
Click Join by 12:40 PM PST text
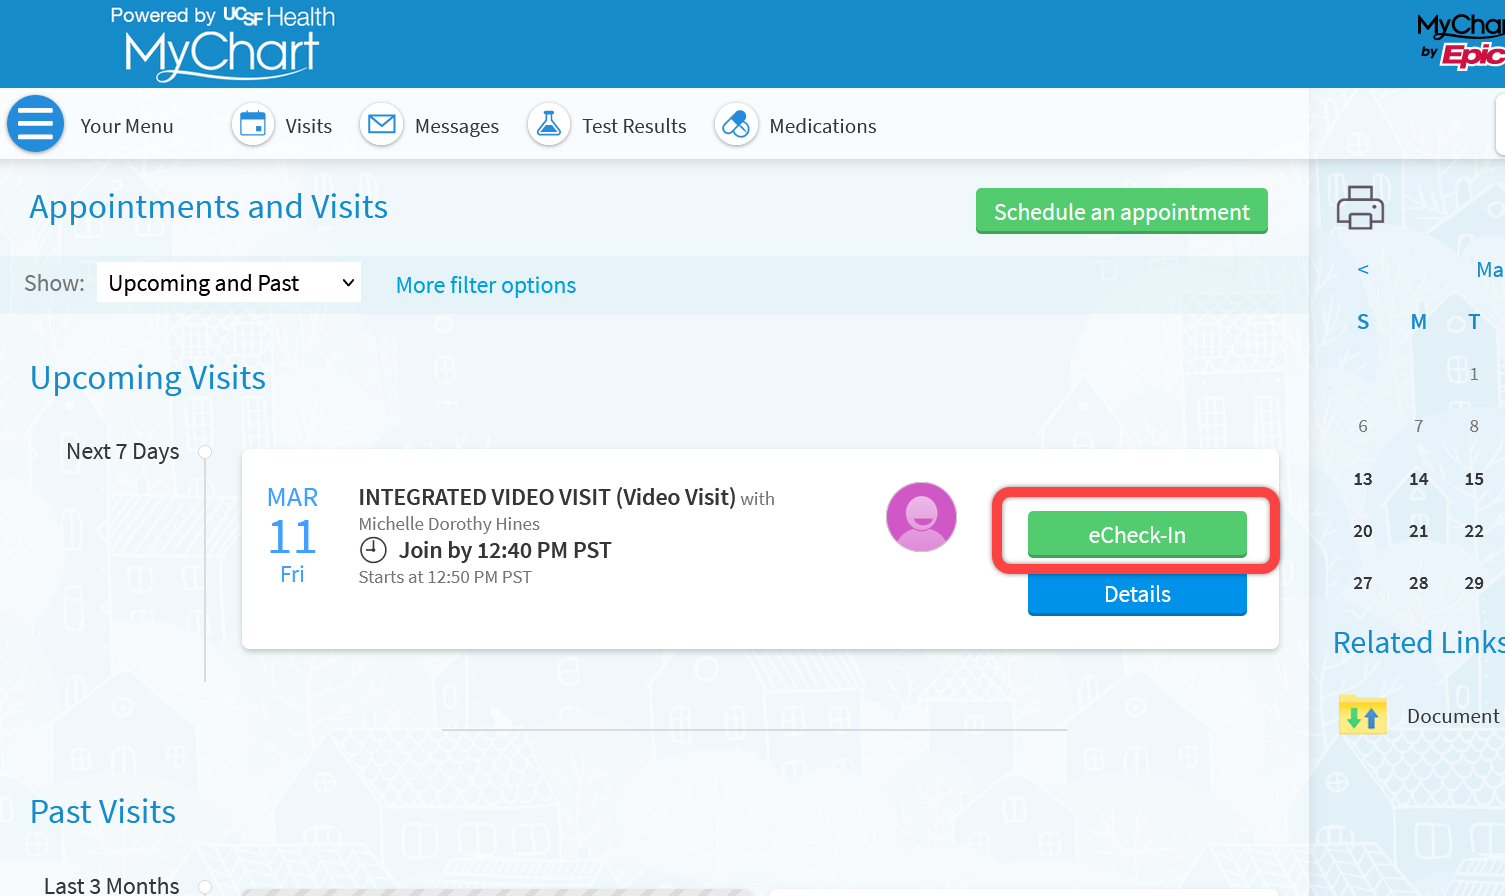[505, 550]
